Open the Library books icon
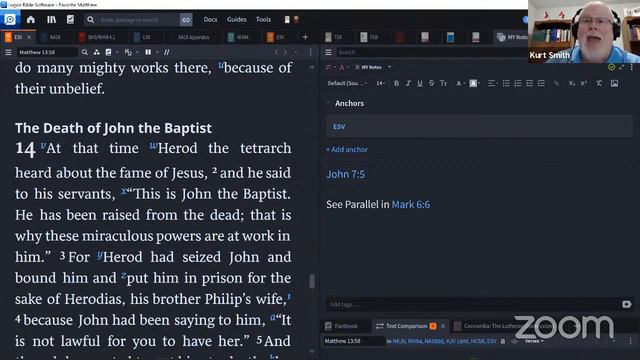 [x=51, y=19]
